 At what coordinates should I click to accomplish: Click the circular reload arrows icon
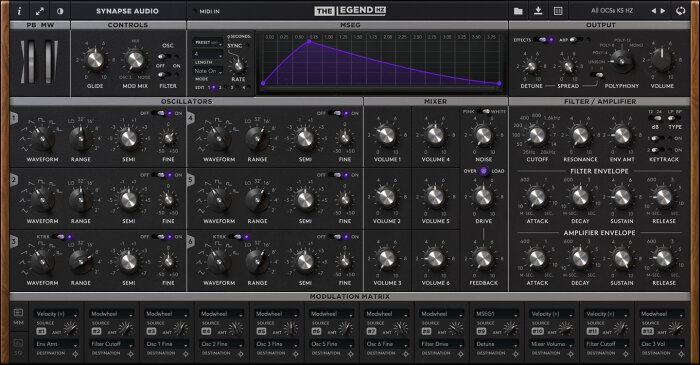pos(680,11)
